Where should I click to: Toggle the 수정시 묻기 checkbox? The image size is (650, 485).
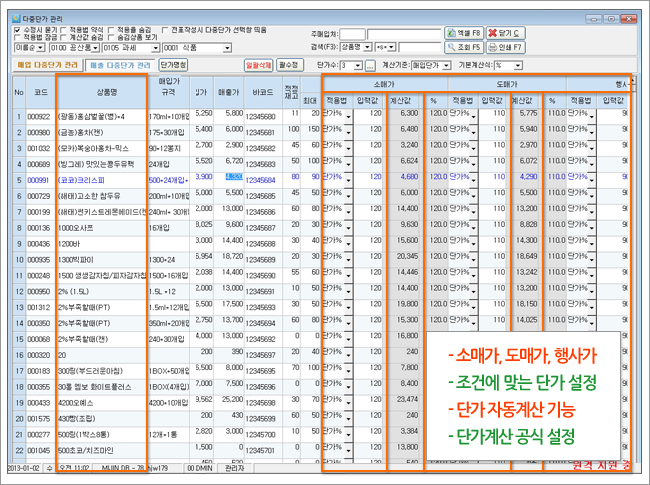click(x=18, y=30)
